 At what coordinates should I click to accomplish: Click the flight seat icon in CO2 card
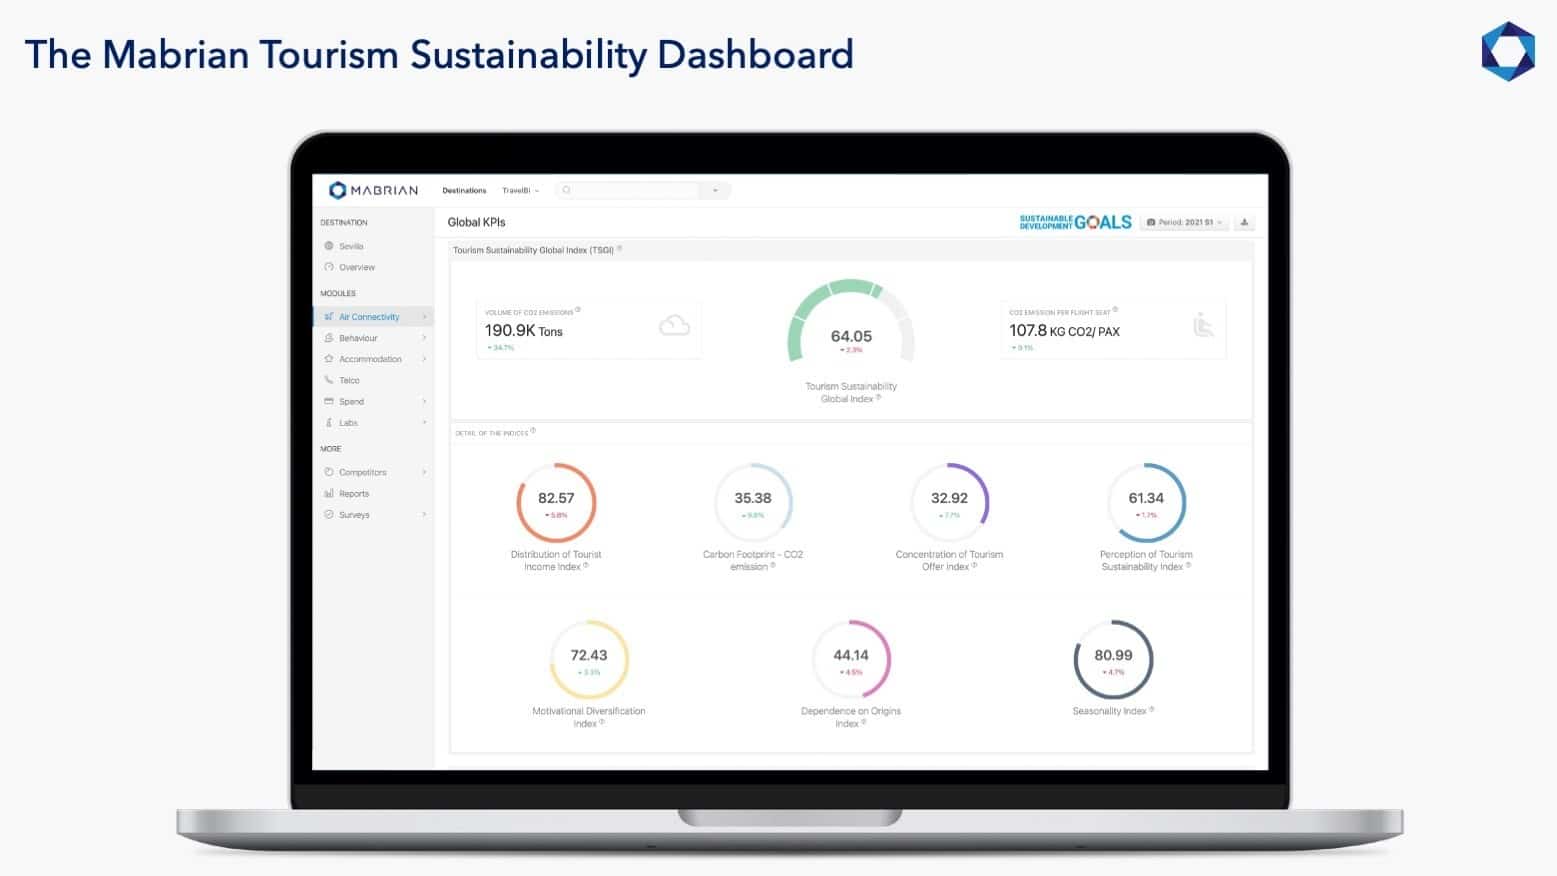coord(1203,325)
